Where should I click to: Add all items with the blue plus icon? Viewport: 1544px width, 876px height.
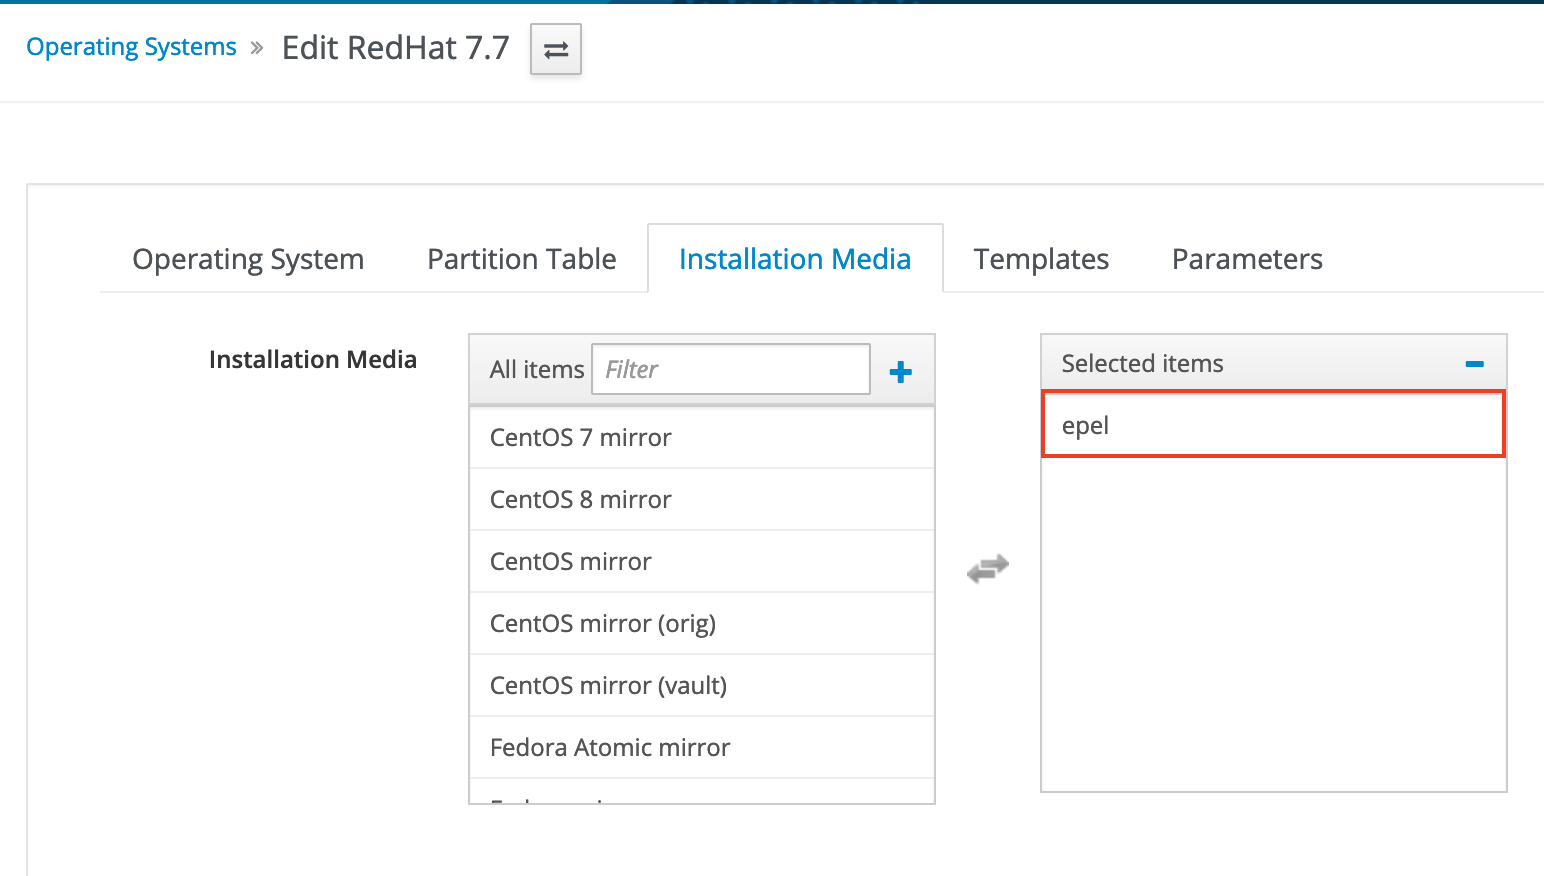pos(900,372)
